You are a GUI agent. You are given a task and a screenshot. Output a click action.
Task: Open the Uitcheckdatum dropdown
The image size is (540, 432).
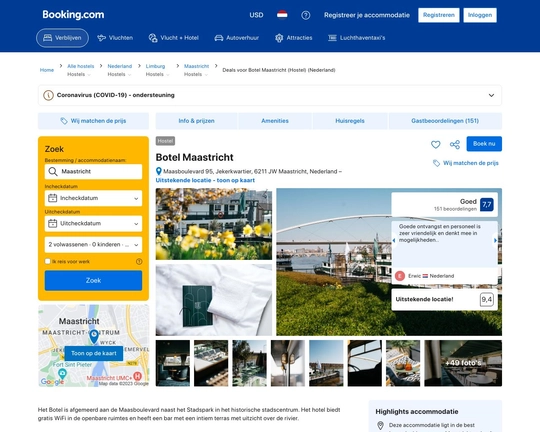point(93,224)
